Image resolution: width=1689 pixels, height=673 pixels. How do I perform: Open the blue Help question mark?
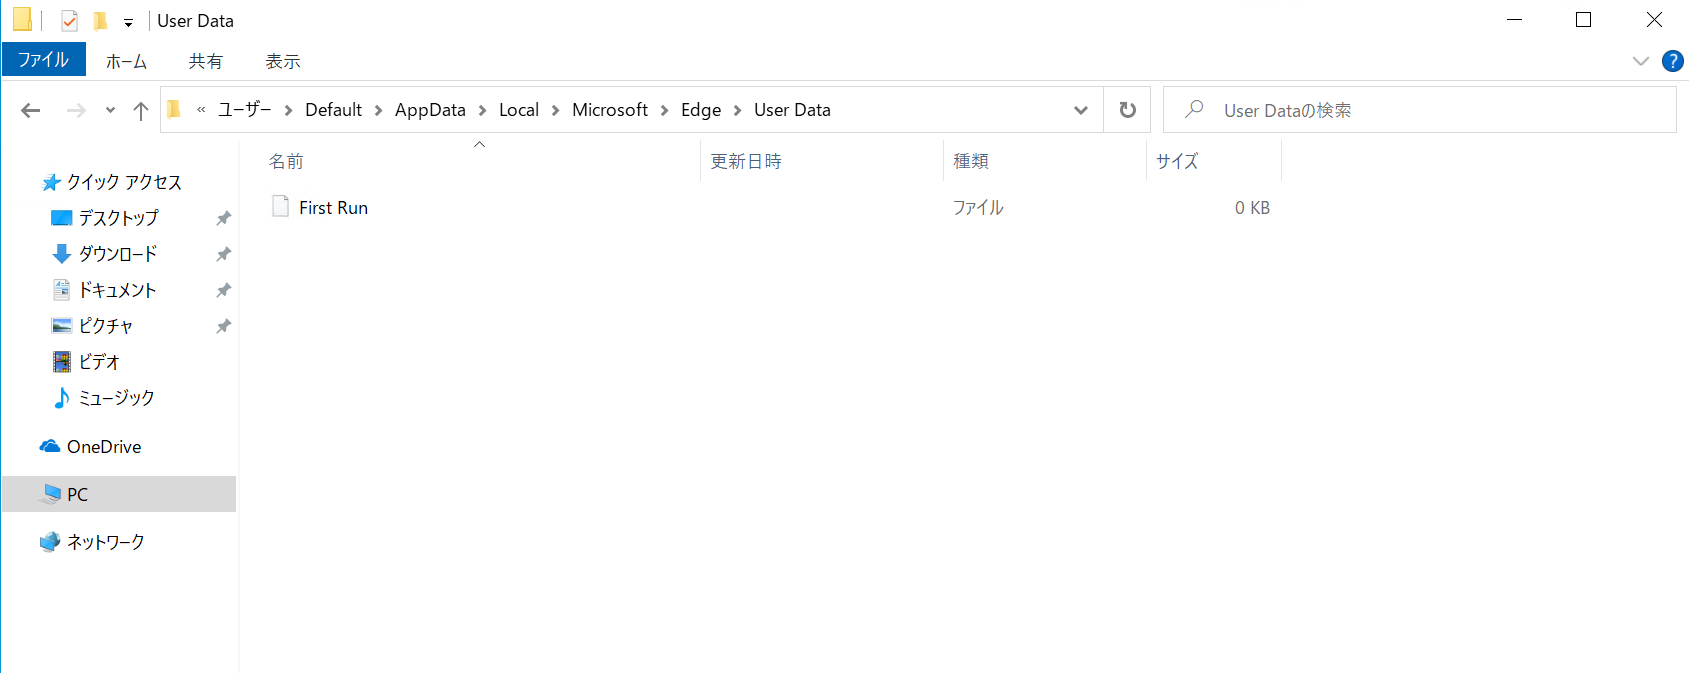coord(1672,61)
